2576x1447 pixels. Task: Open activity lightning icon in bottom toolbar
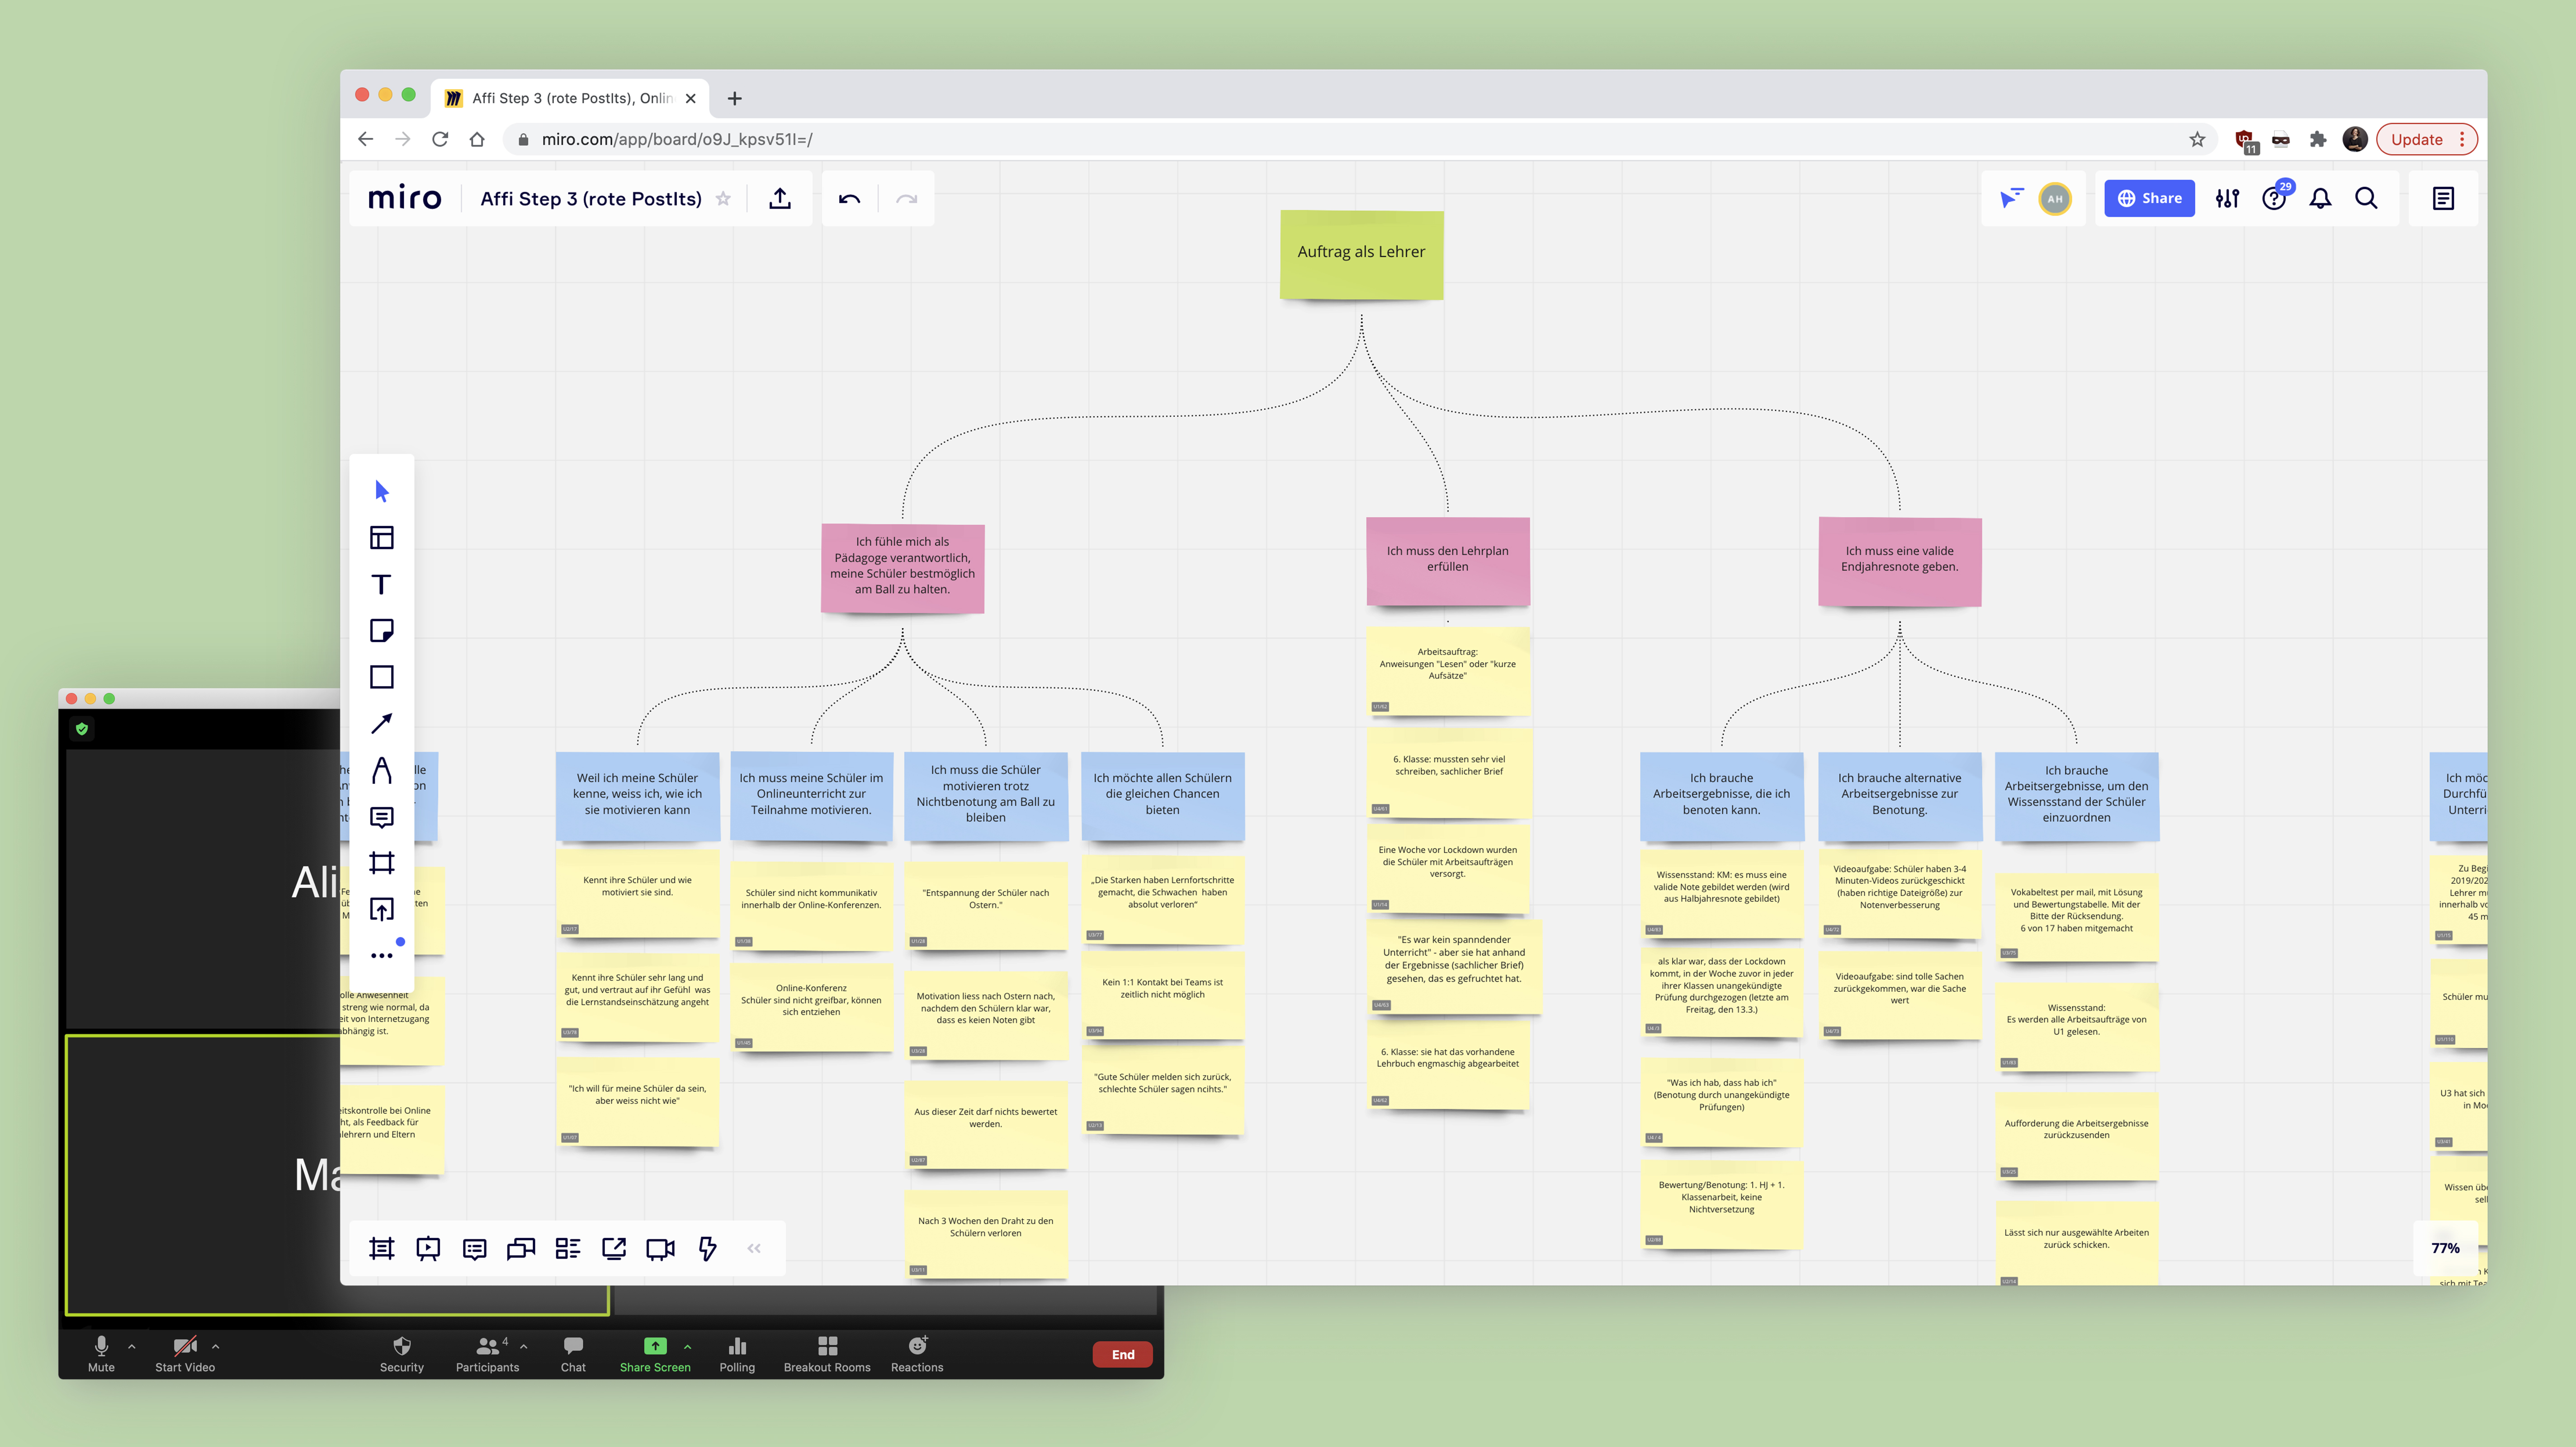707,1248
